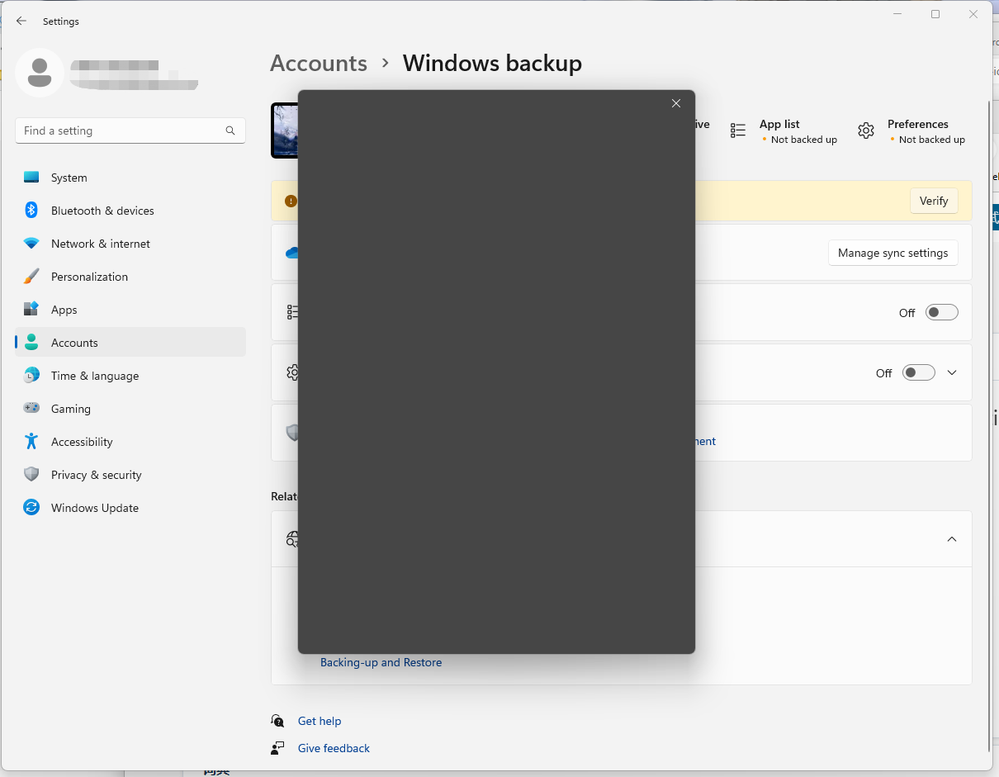Screen dimensions: 999x777
Task: Toggle the Off switch beside the chevron
Action: click(x=919, y=373)
